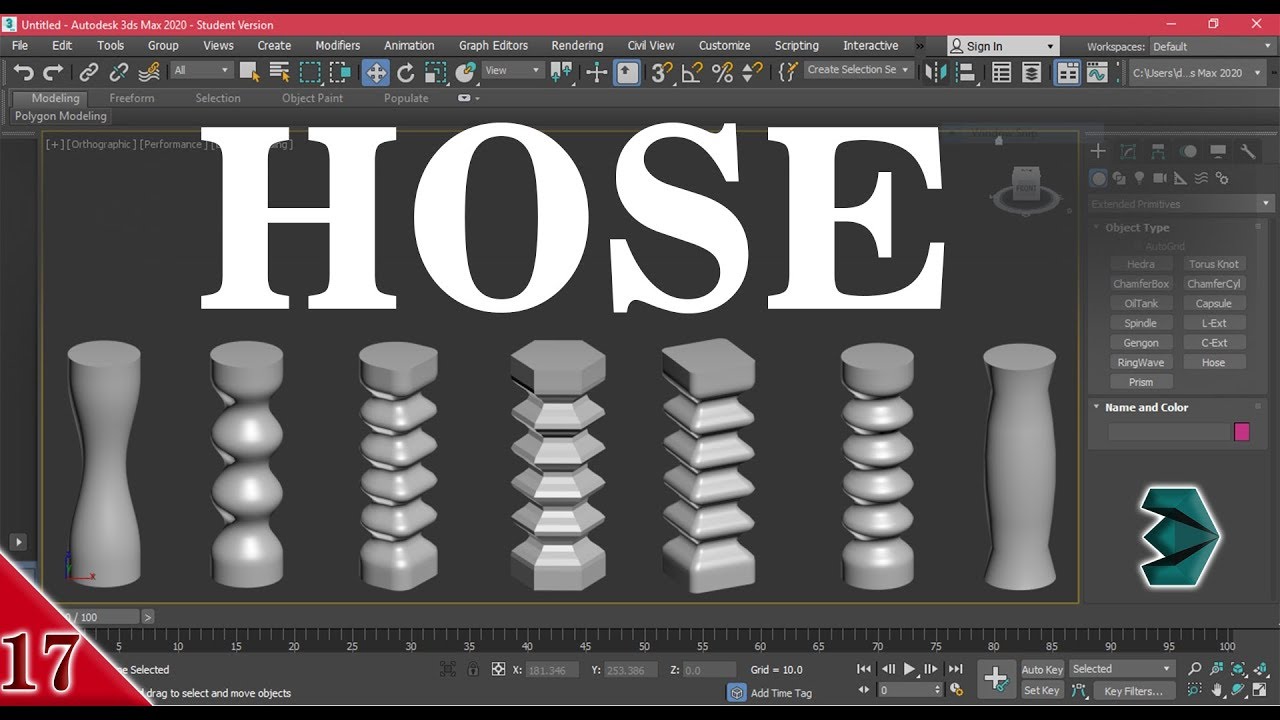The image size is (1280, 720).
Task: Activate the Unlink Selection tool
Action: [x=119, y=72]
